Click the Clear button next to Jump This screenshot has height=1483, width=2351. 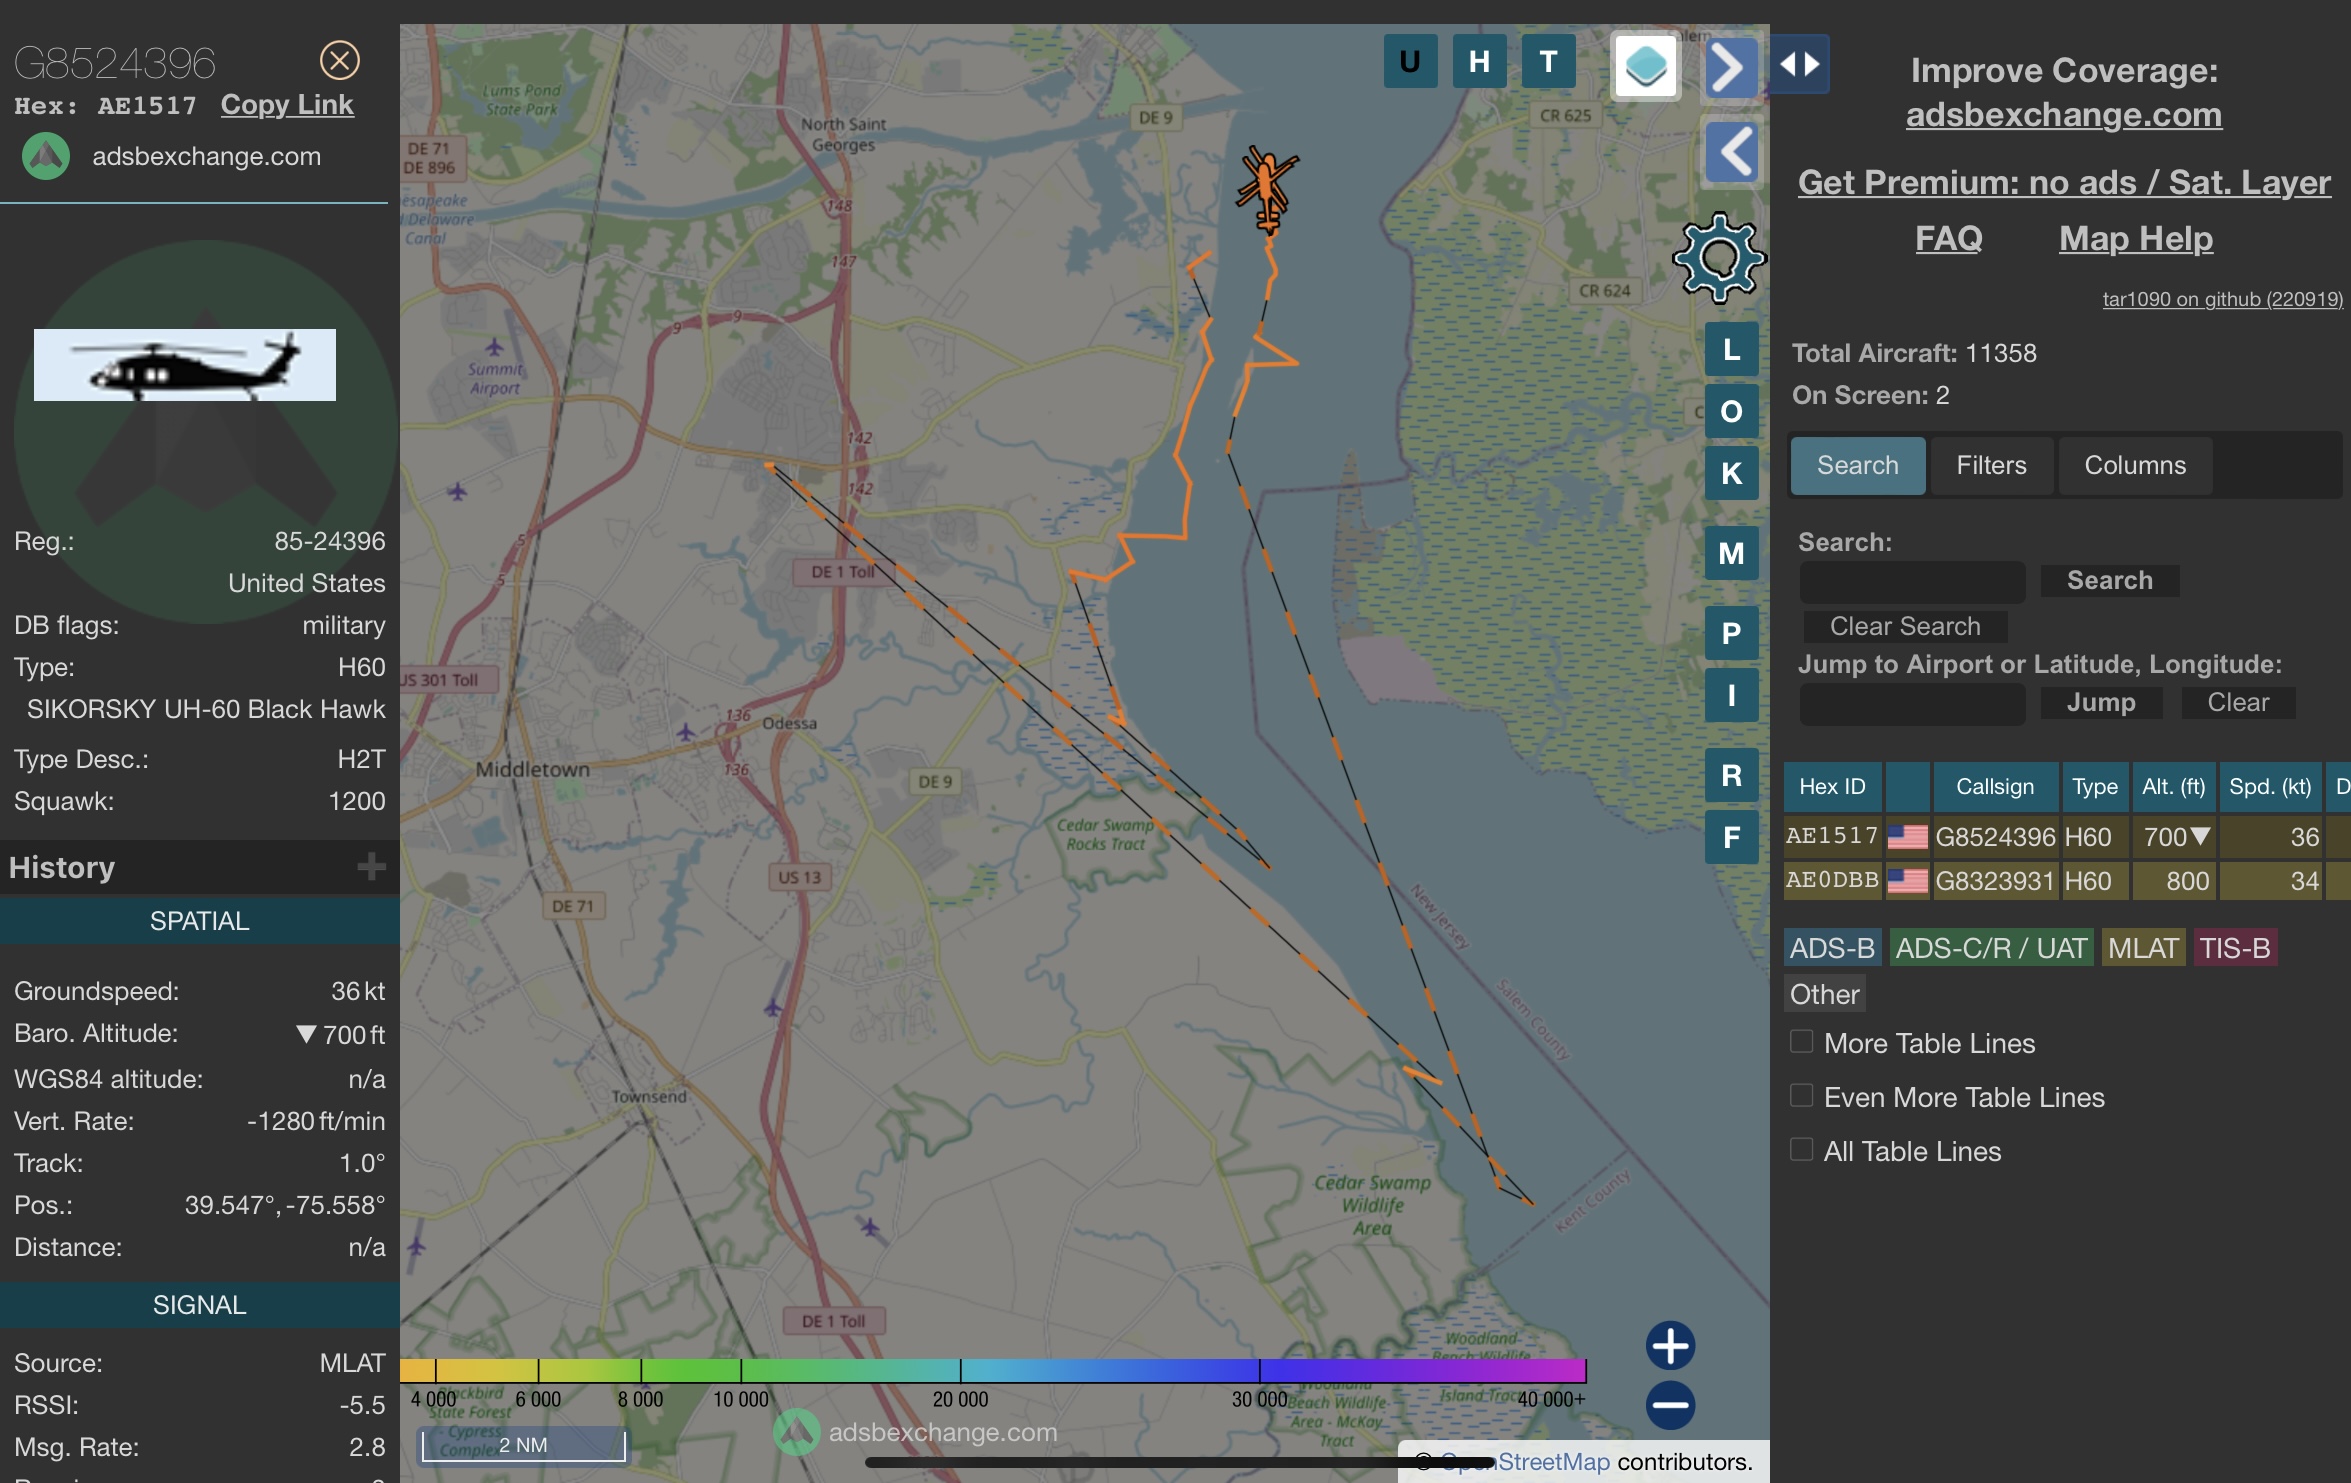coord(2238,703)
